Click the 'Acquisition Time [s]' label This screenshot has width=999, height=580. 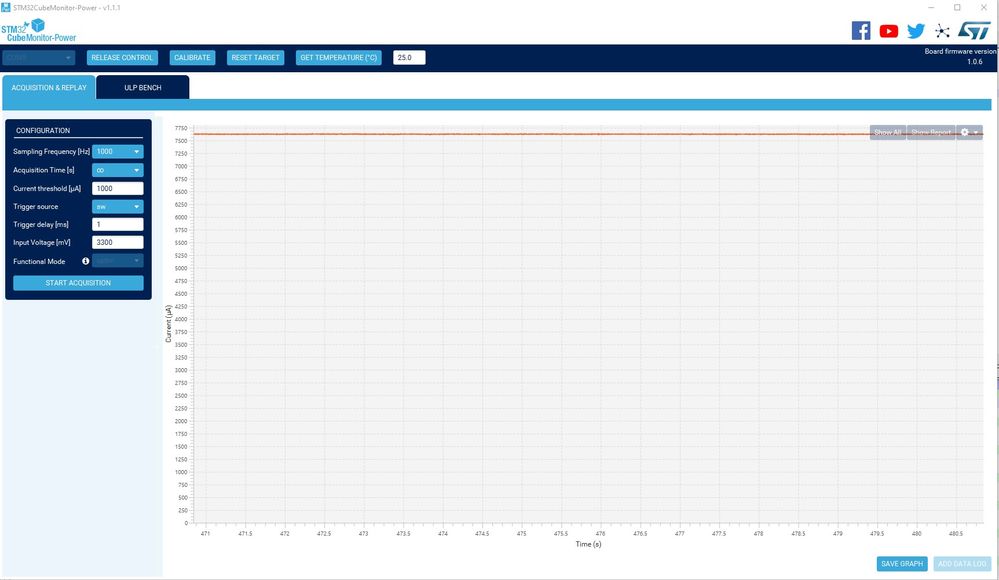(x=44, y=170)
